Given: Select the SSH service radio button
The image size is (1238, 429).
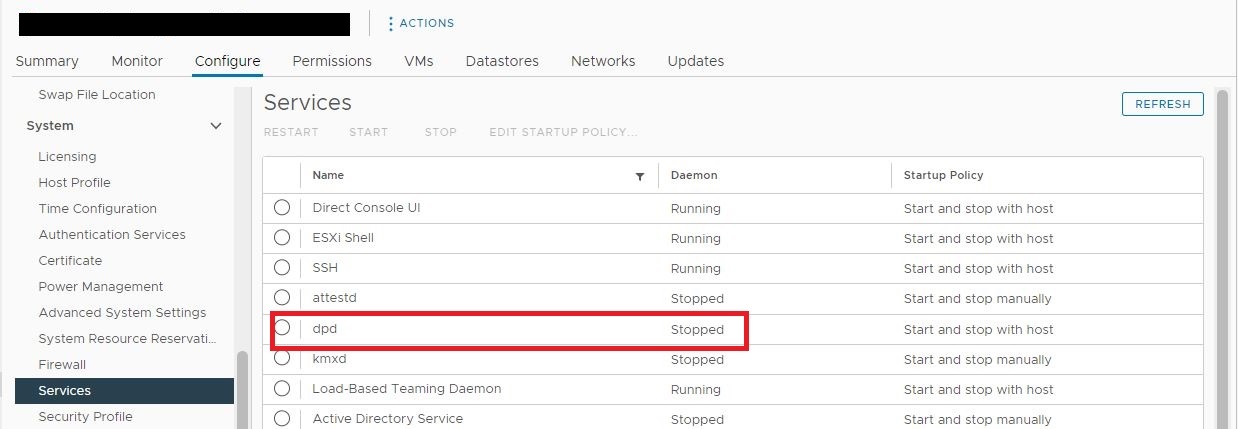Looking at the screenshot, I should 282,268.
